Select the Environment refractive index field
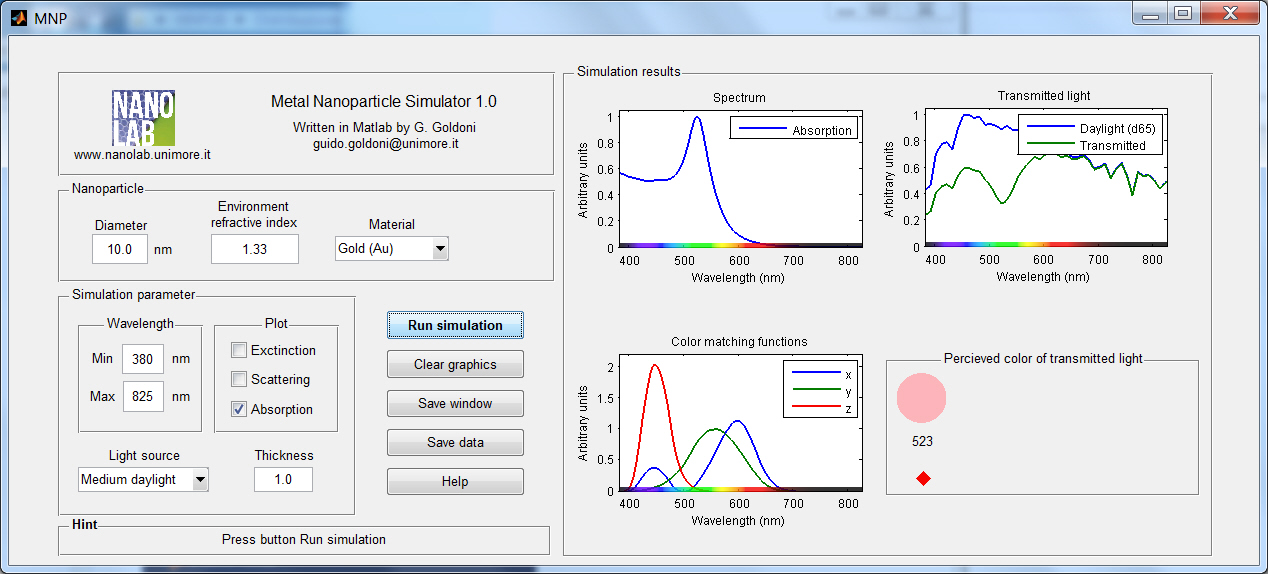This screenshot has width=1268, height=574. tap(254, 249)
